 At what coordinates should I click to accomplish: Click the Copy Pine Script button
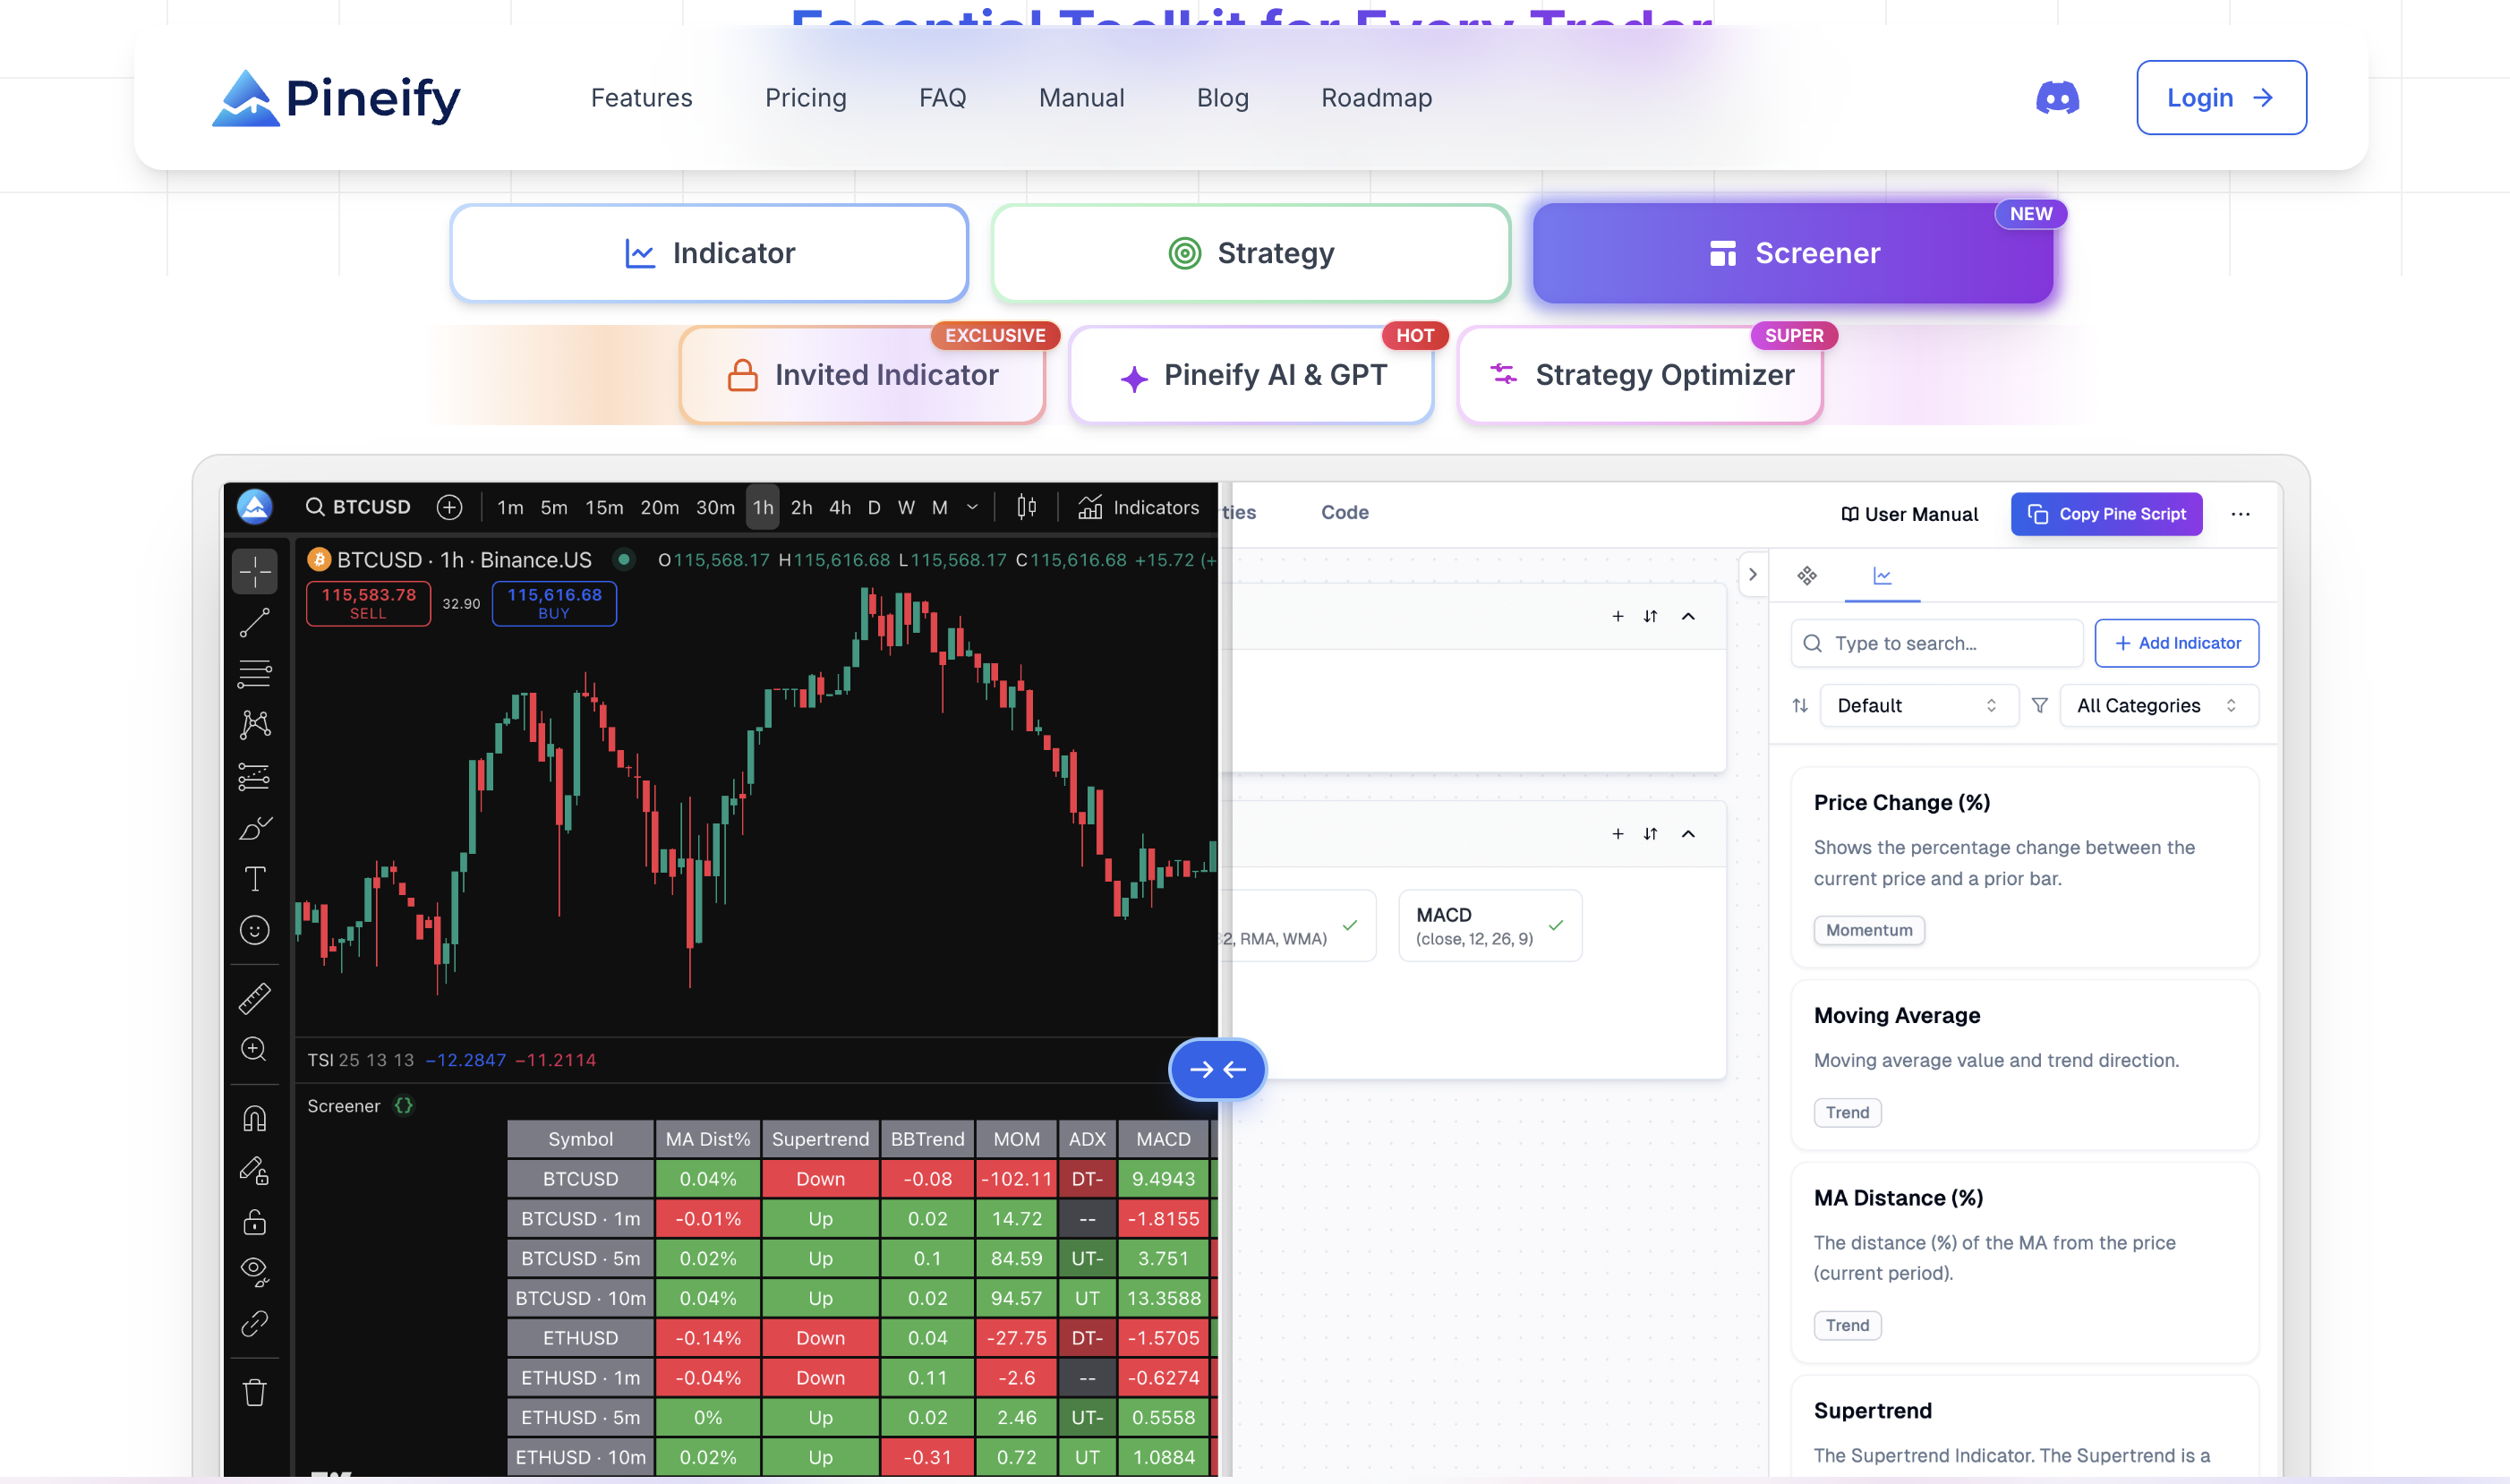pyautogui.click(x=2106, y=514)
